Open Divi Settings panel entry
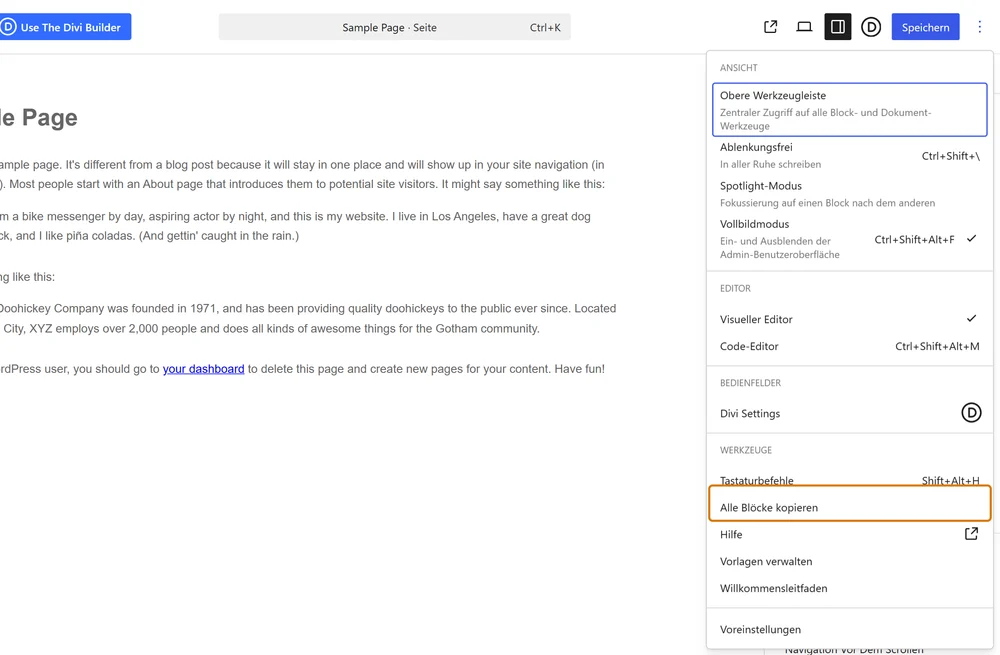This screenshot has width=1000, height=655. pyautogui.click(x=849, y=413)
